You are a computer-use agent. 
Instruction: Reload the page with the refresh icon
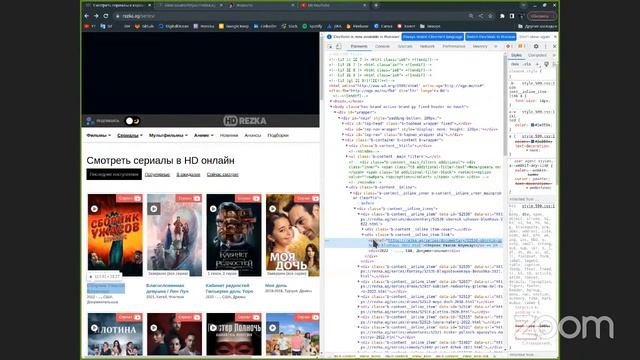pos(106,16)
